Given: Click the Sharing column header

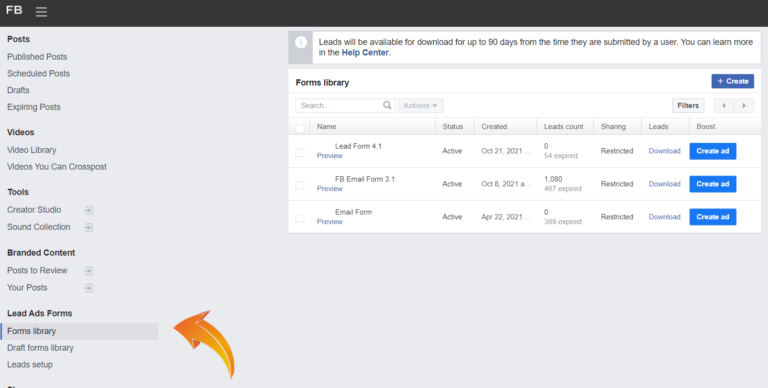Looking at the screenshot, I should click(x=613, y=126).
